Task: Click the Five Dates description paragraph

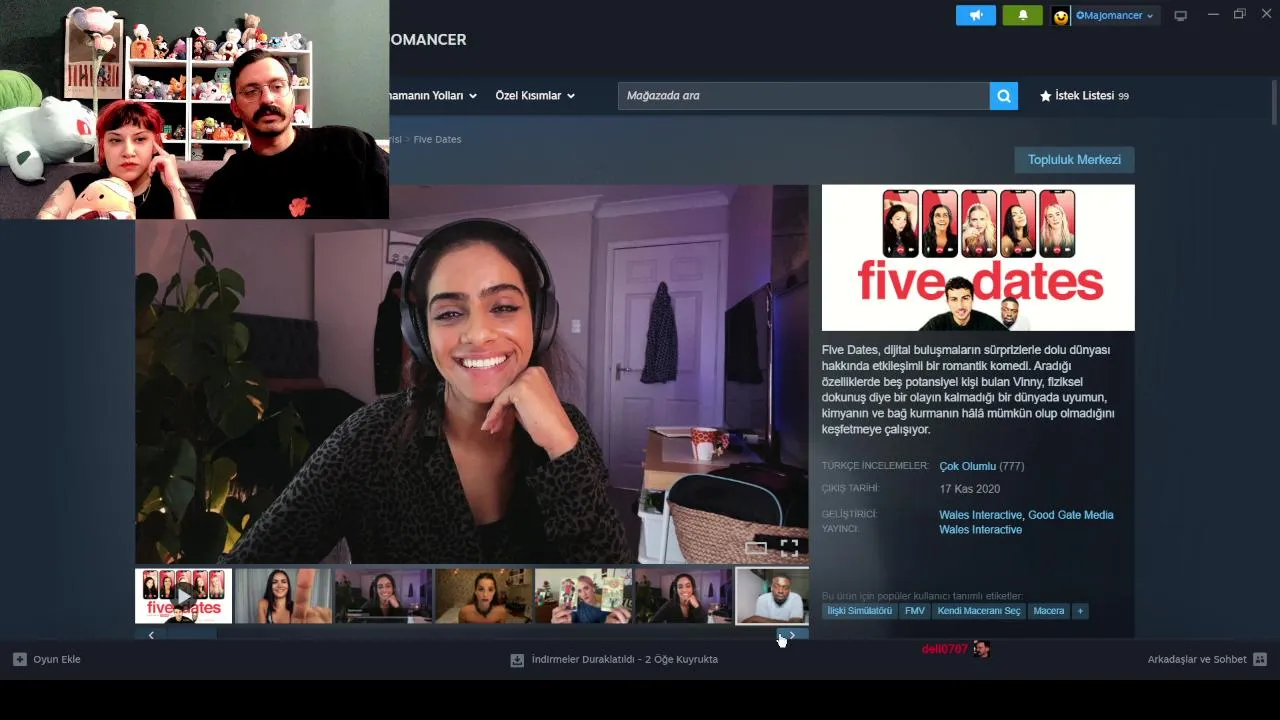Action: 968,390
